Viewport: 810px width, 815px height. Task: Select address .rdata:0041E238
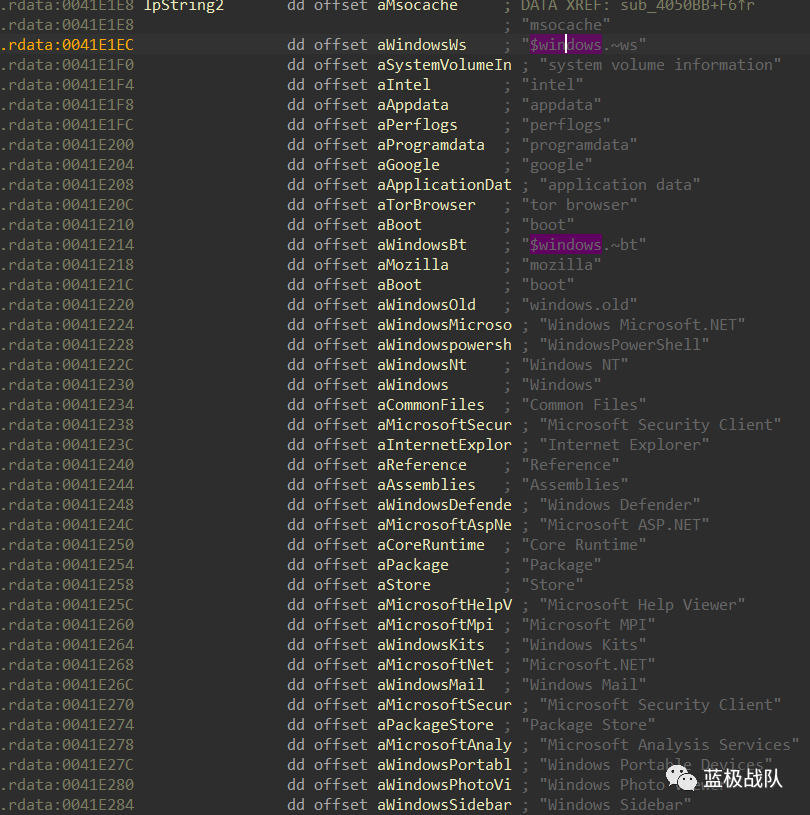67,425
